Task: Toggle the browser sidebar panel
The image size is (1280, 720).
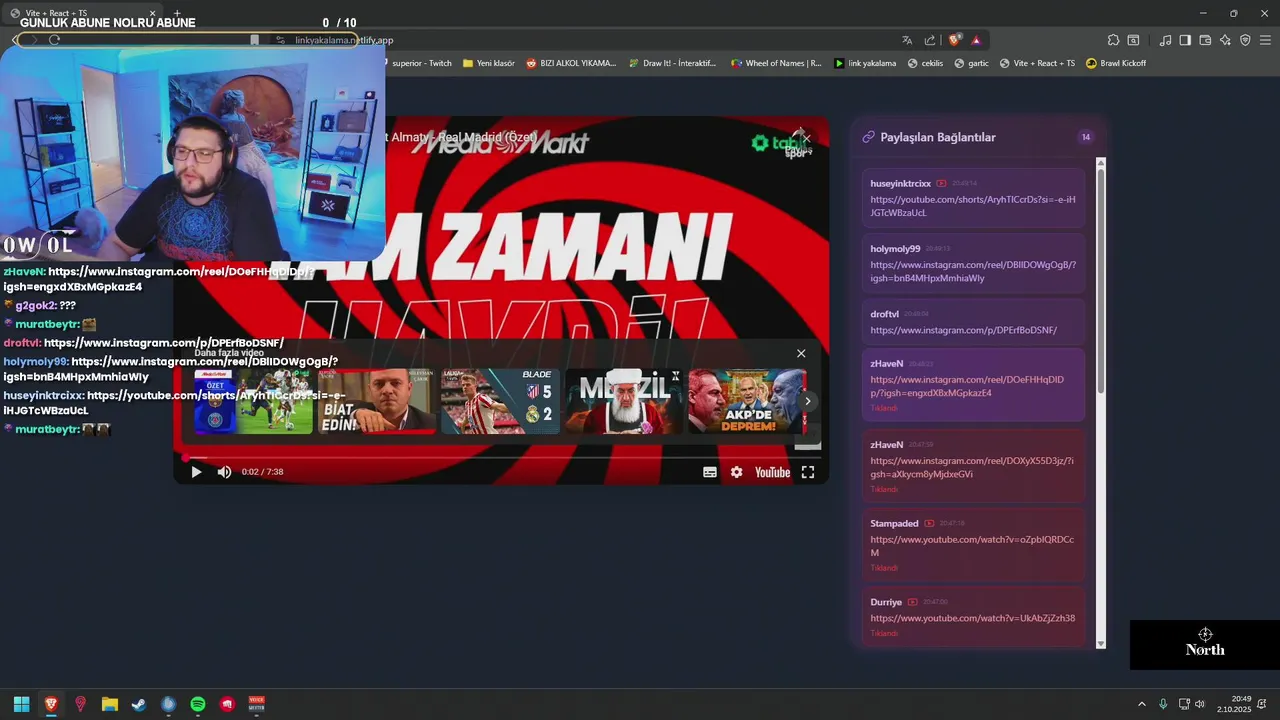Action: point(1185,40)
